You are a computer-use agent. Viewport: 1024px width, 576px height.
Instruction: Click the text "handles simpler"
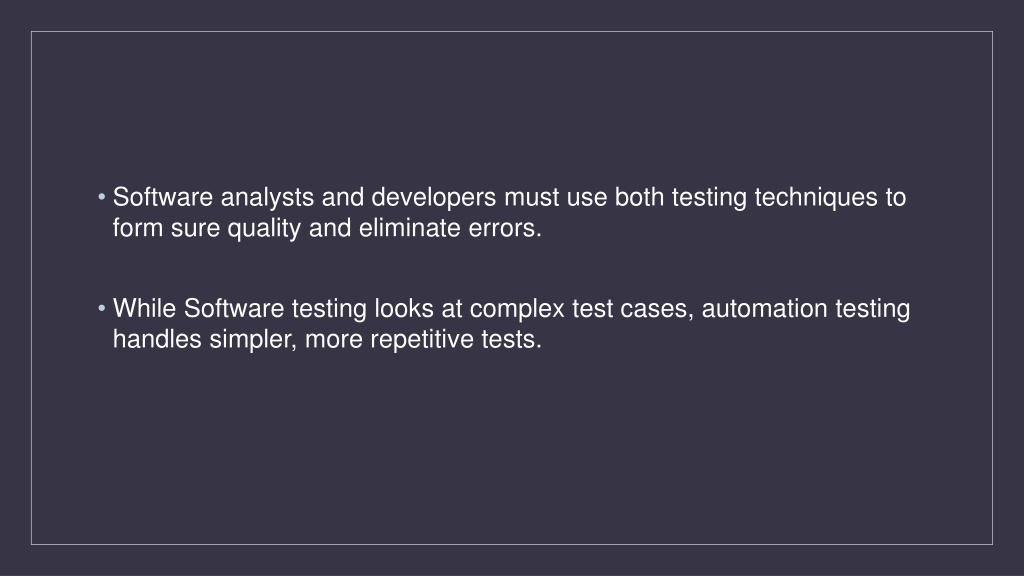(201, 340)
